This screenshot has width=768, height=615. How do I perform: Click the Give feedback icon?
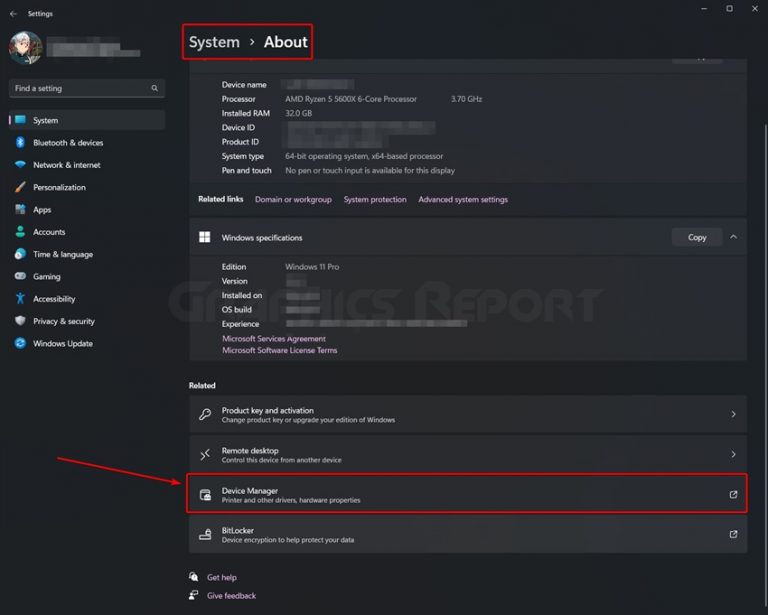(x=194, y=595)
